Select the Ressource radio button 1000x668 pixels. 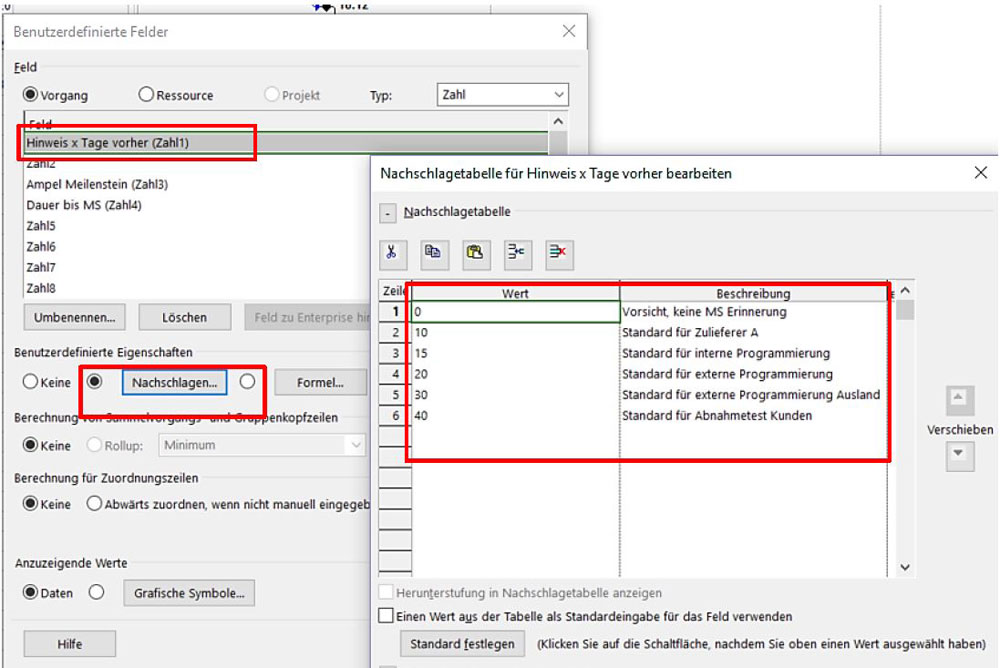(x=147, y=95)
